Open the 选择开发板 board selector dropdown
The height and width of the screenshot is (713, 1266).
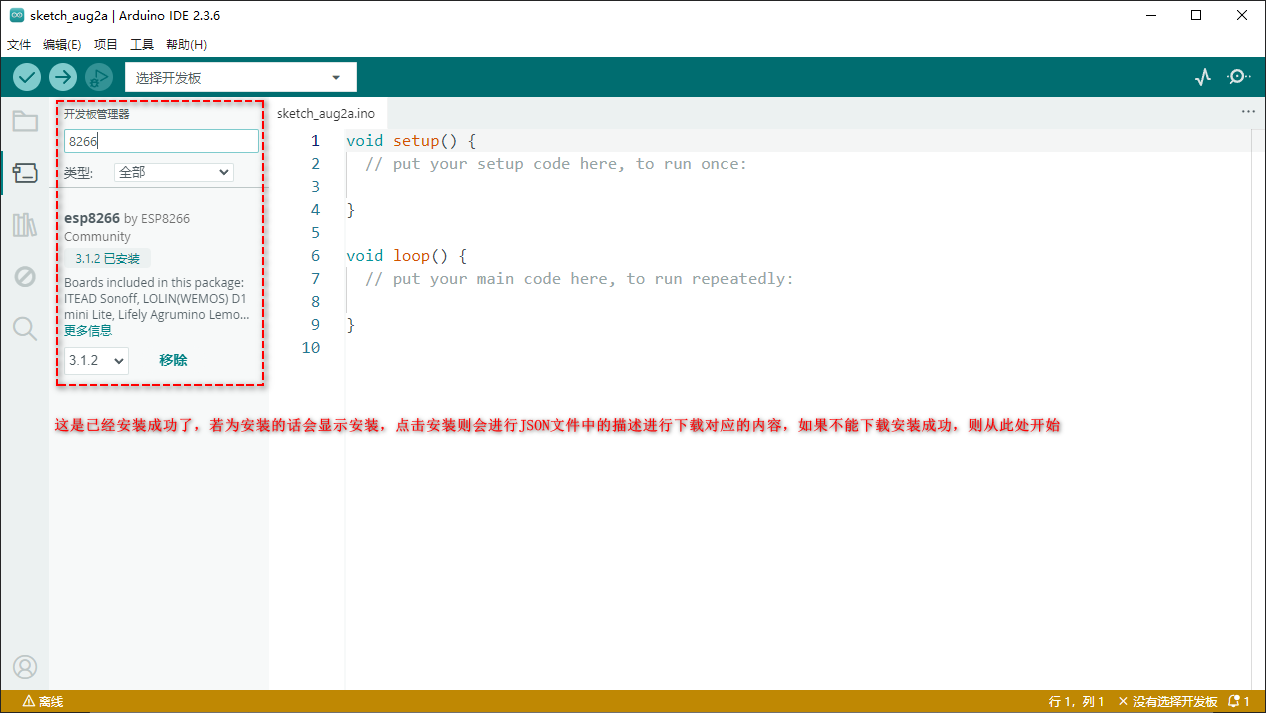241,77
